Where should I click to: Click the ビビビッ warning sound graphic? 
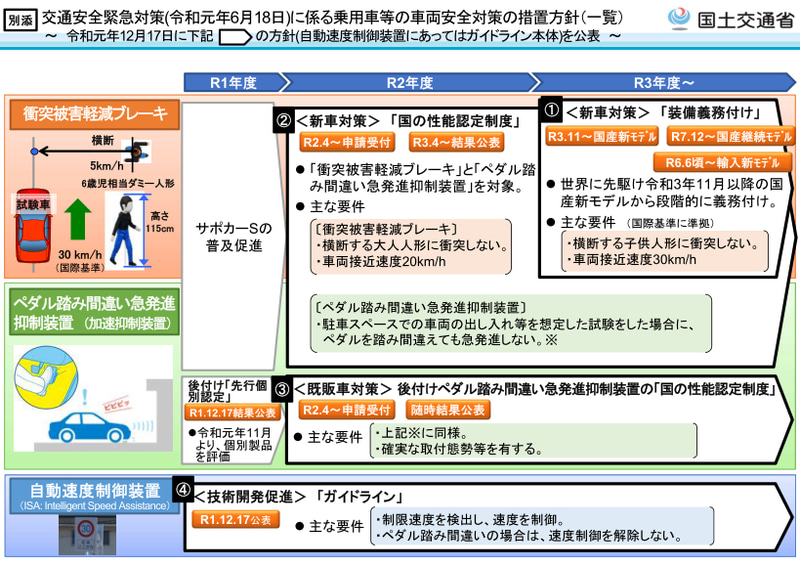(117, 405)
